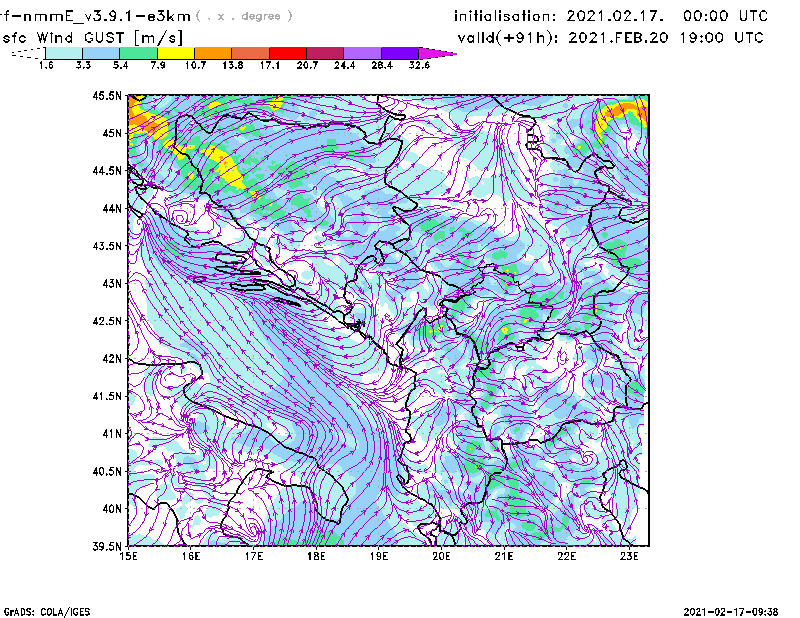
Task: Click the valid(+91h) forecast time text
Action: (610, 38)
